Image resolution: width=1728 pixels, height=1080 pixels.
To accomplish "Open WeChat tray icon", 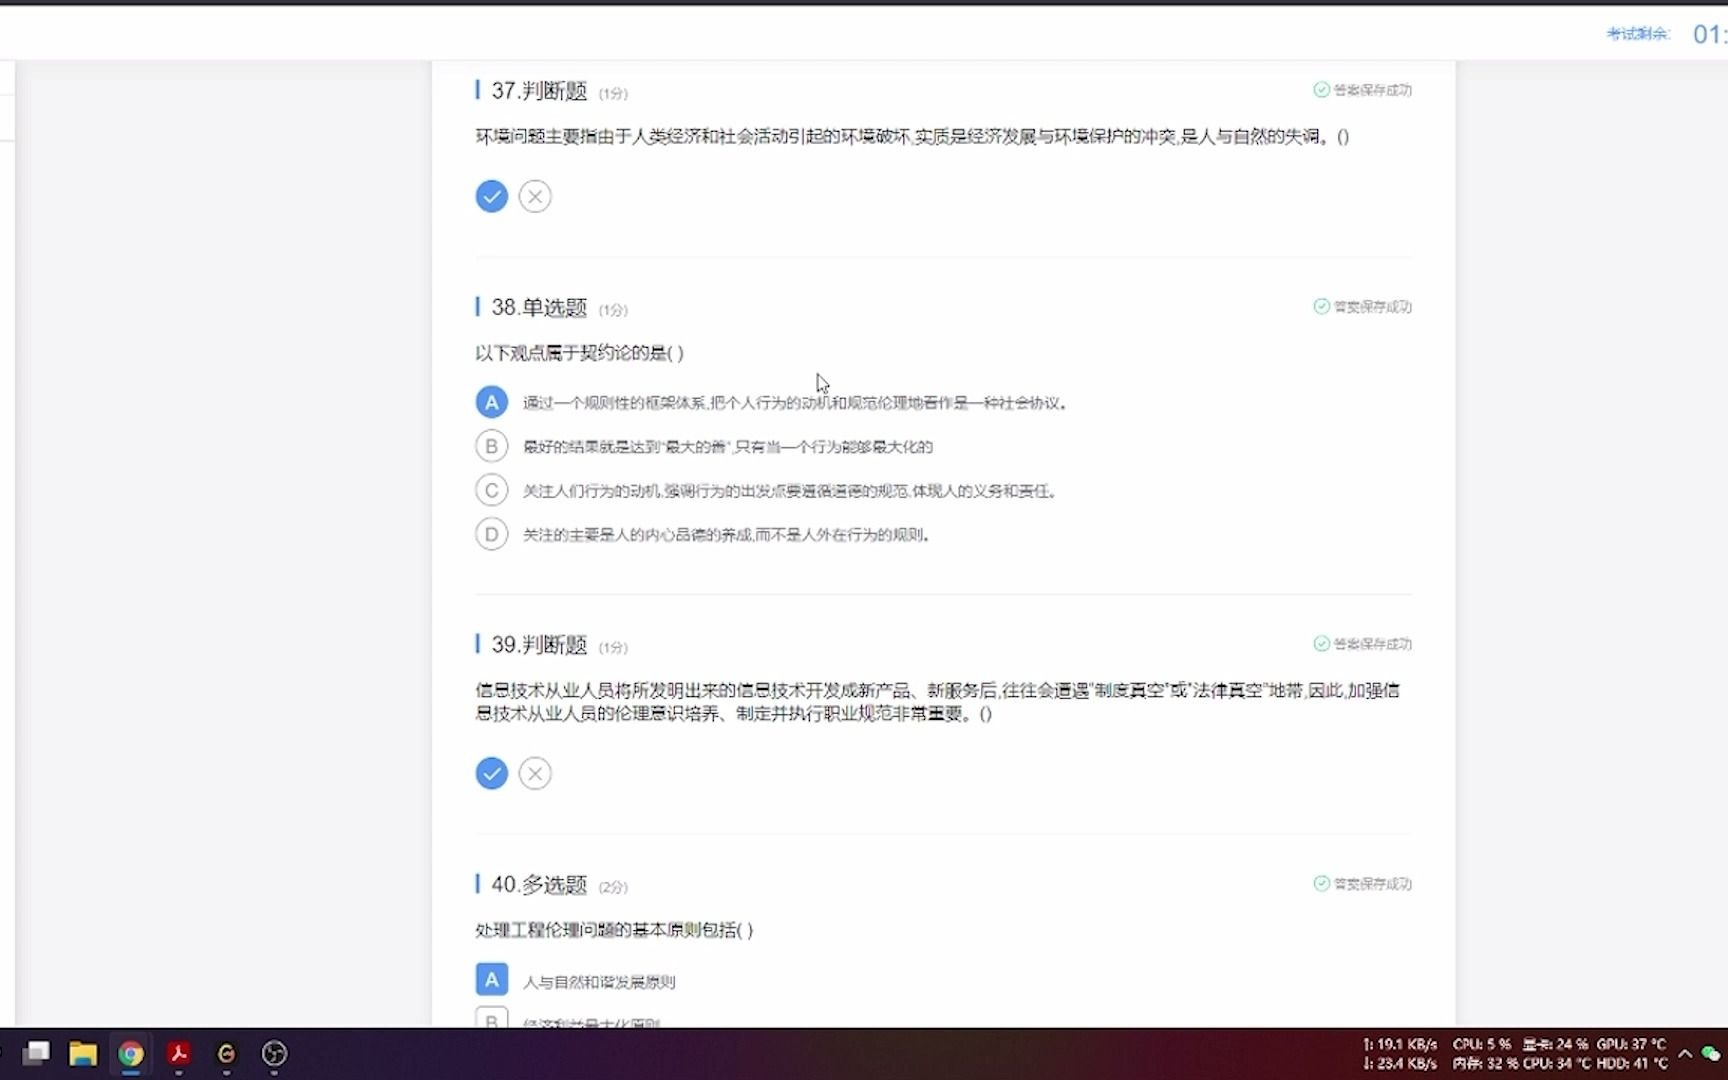I will coord(1711,1053).
